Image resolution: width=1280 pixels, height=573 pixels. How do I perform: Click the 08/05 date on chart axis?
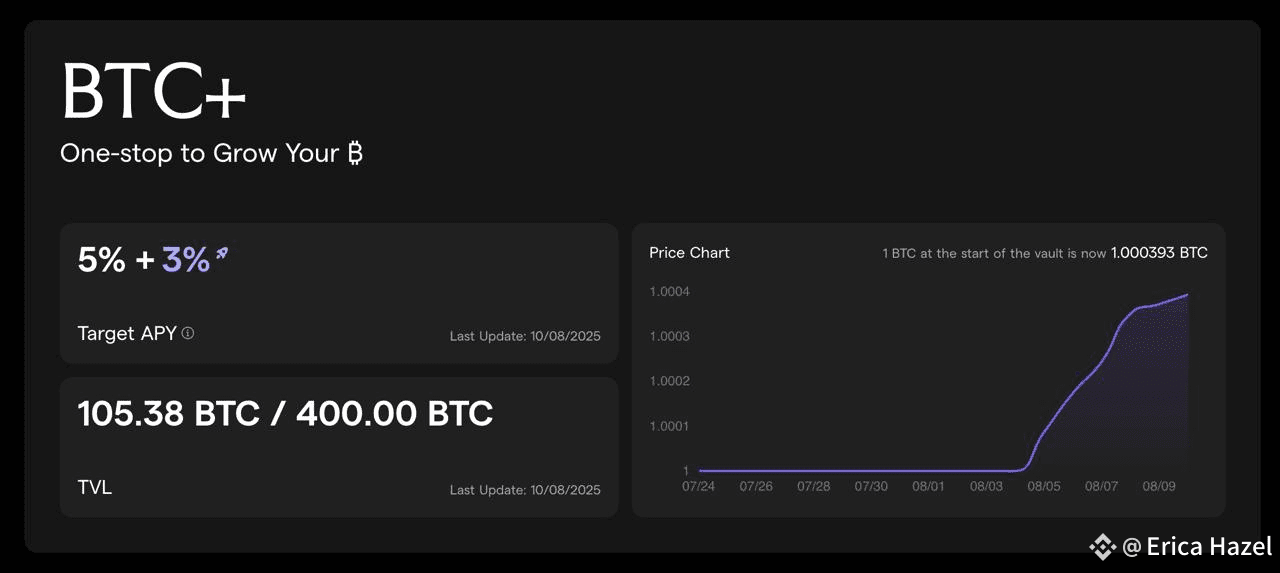pyautogui.click(x=1044, y=486)
